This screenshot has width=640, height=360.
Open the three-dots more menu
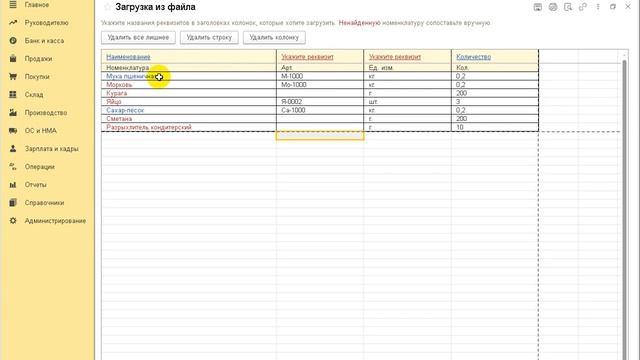[x=598, y=7]
